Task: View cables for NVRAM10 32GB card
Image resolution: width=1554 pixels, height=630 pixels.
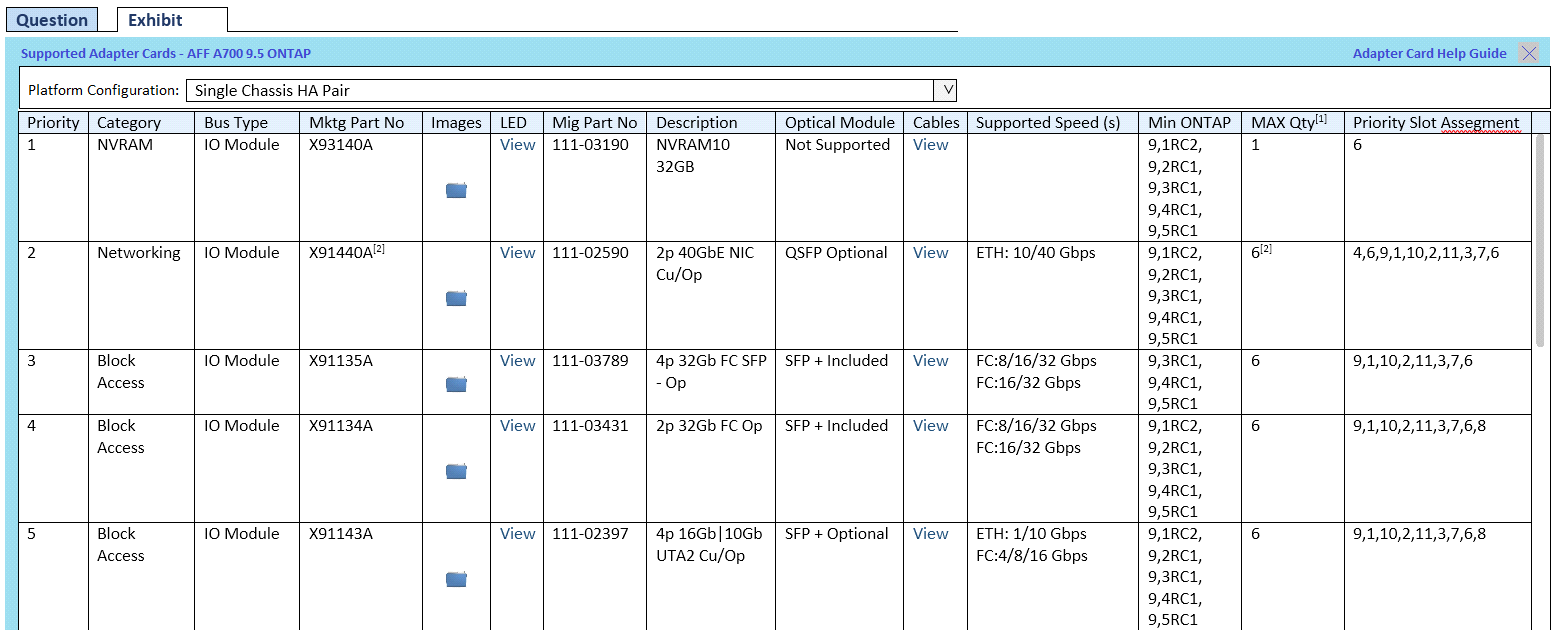Action: [930, 145]
